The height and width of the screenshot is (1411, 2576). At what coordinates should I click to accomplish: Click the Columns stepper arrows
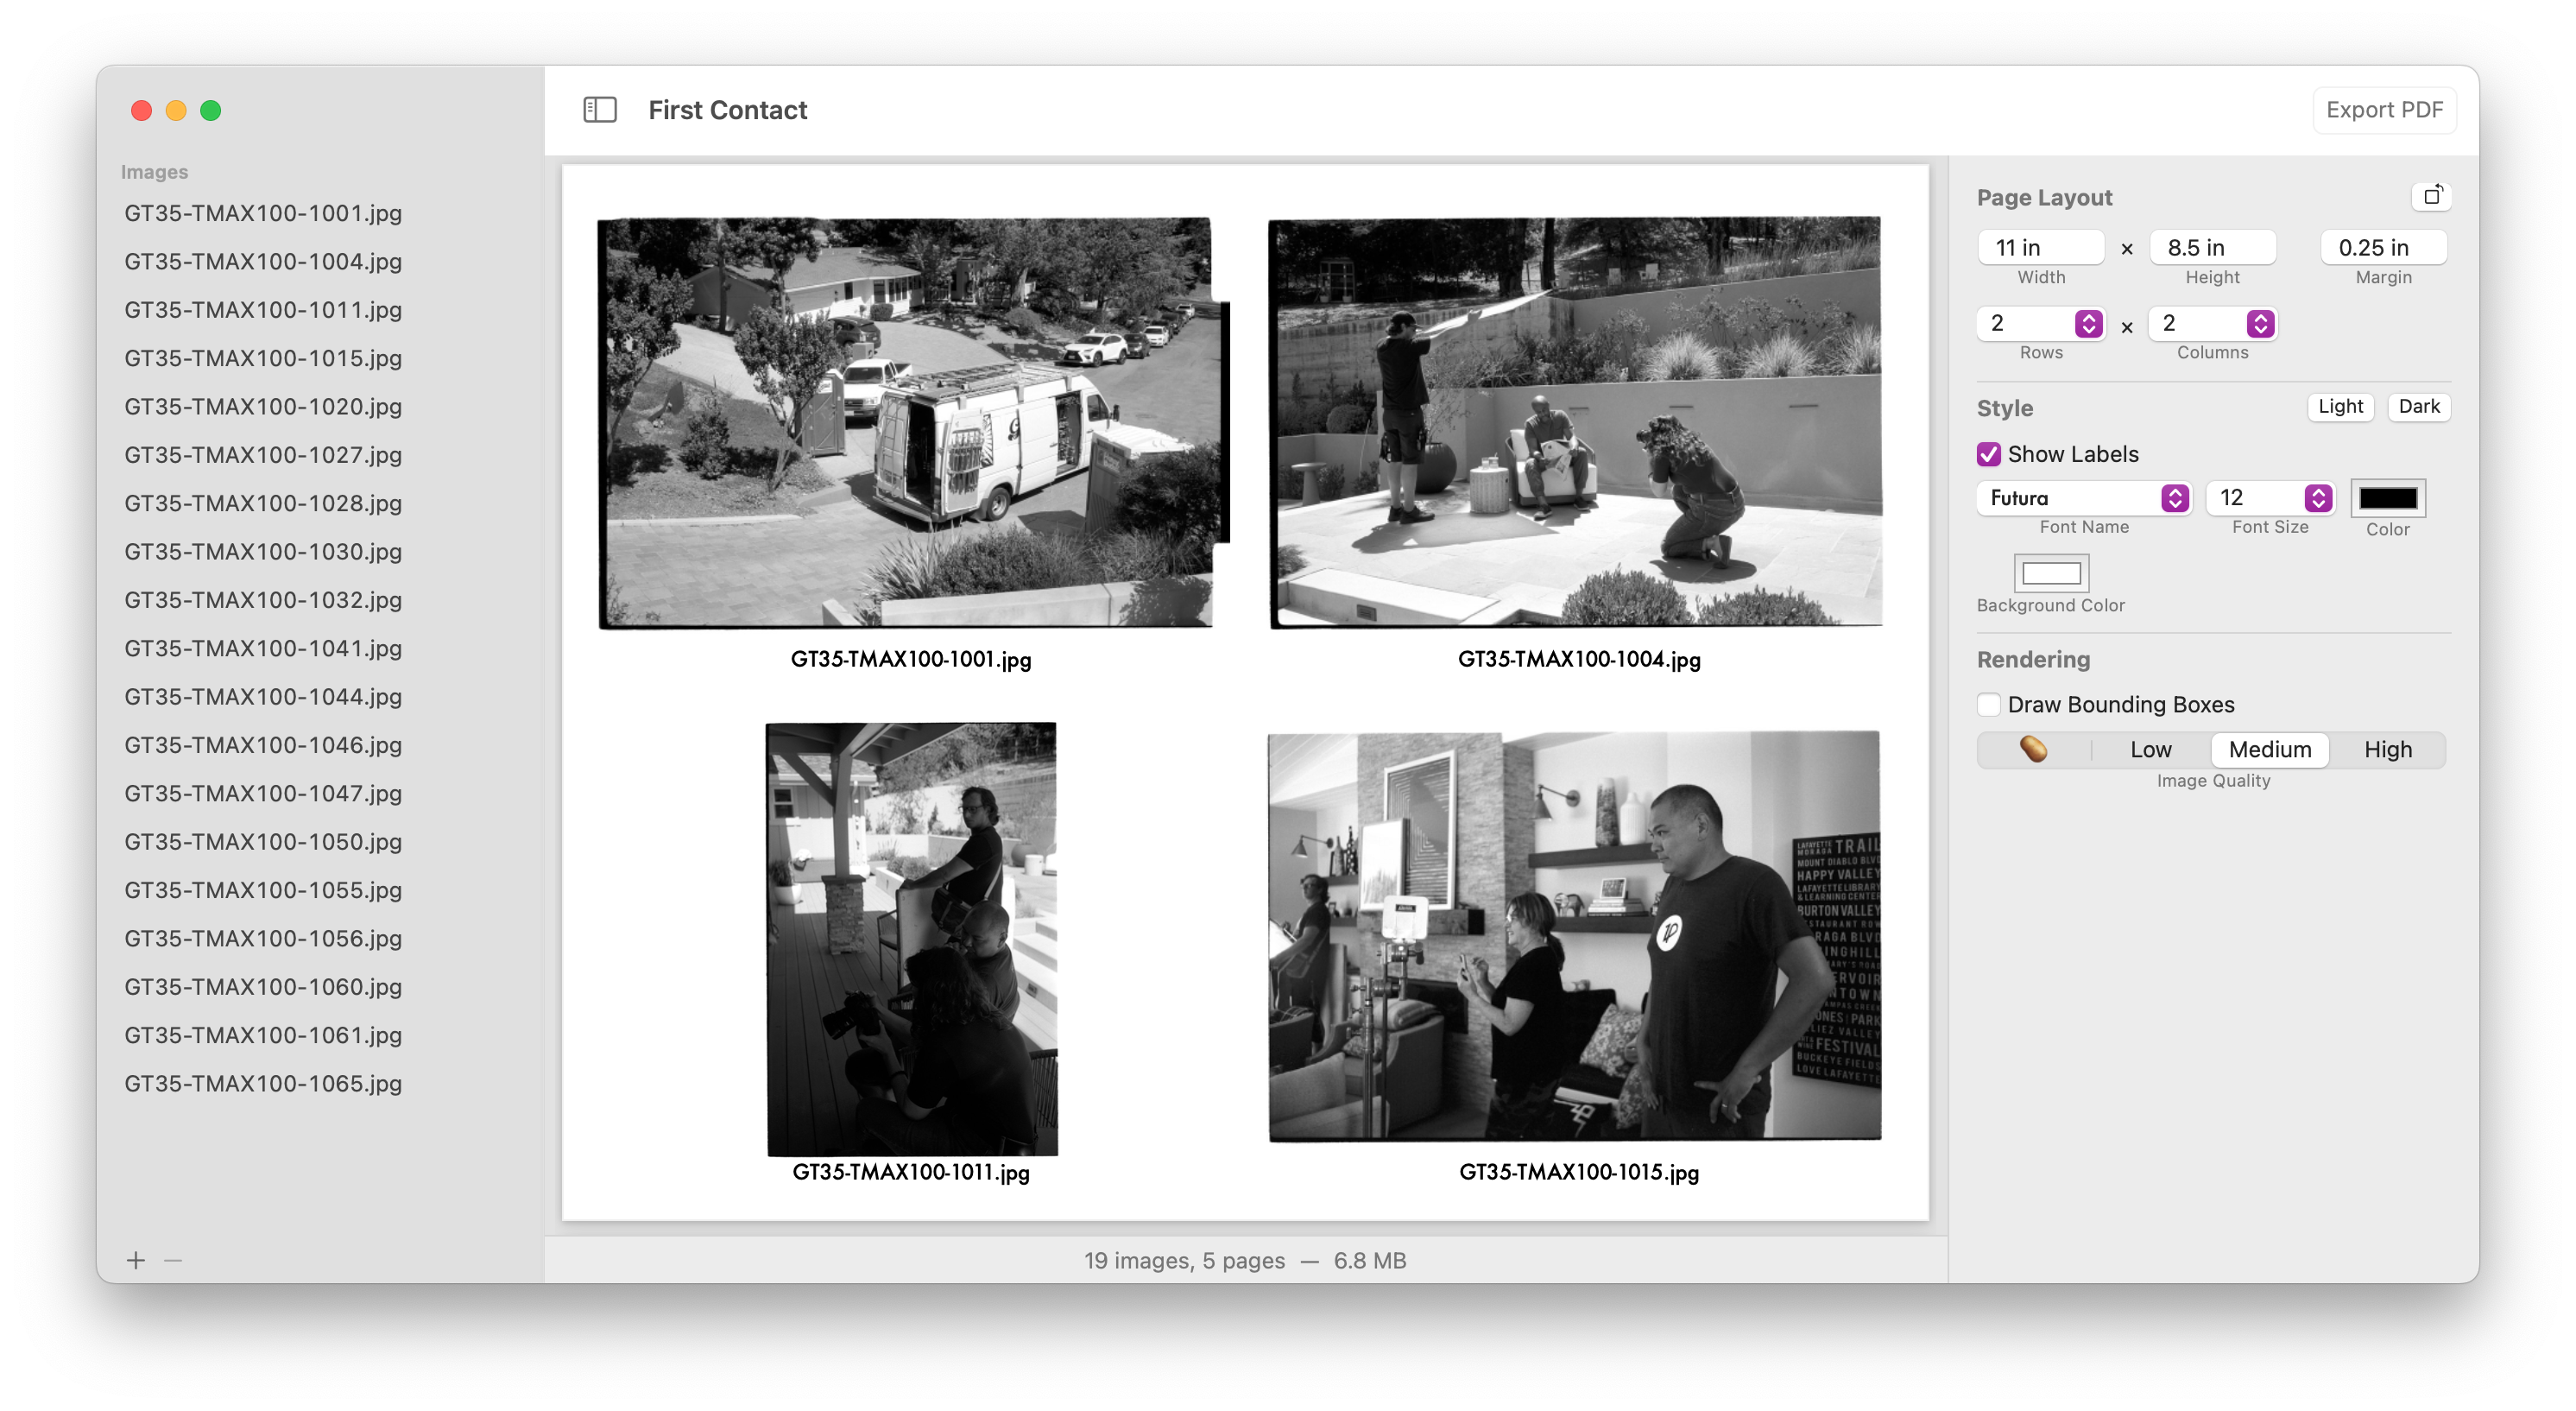(x=2259, y=323)
